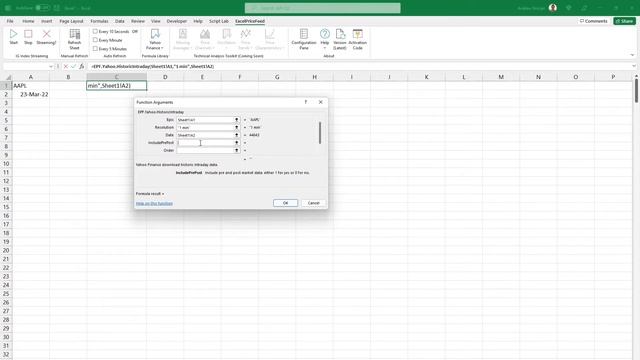Enable Every 10 Seconds auto refresh
Viewport: 640px width, 360px height.
(95, 31)
